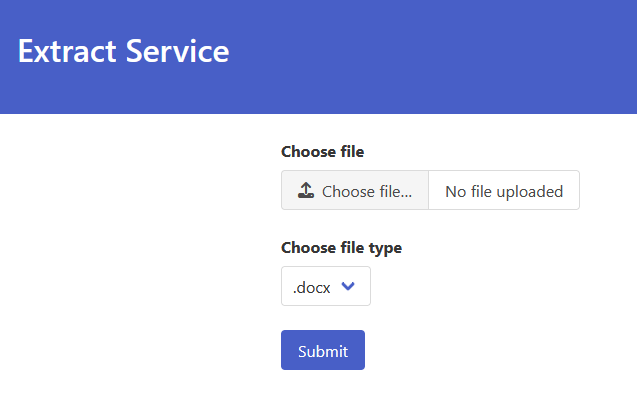637x410 pixels.
Task: Click the upload arrow icon
Action: (306, 190)
